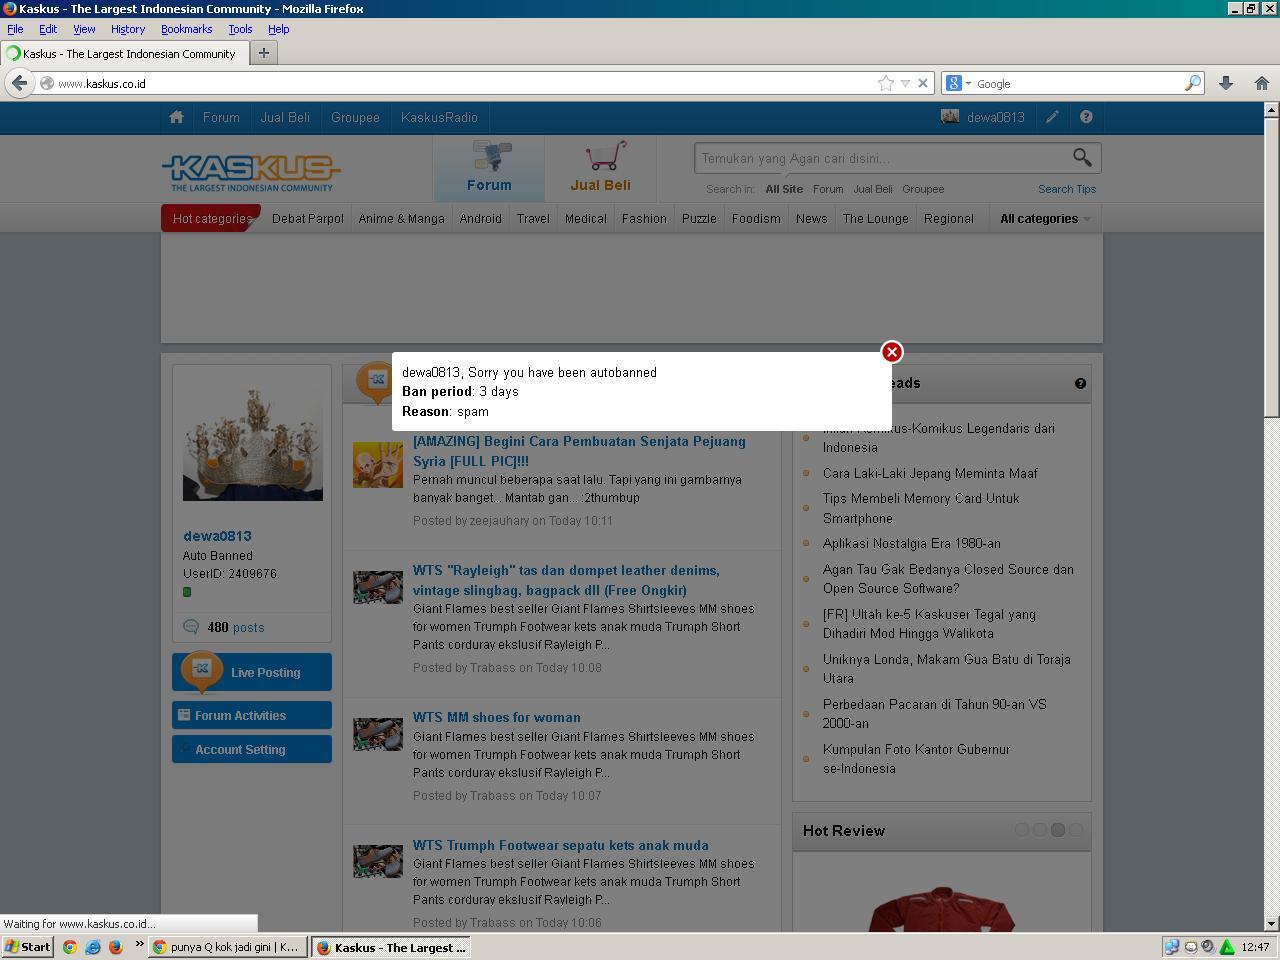
Task: Open the Android category
Action: [480, 218]
